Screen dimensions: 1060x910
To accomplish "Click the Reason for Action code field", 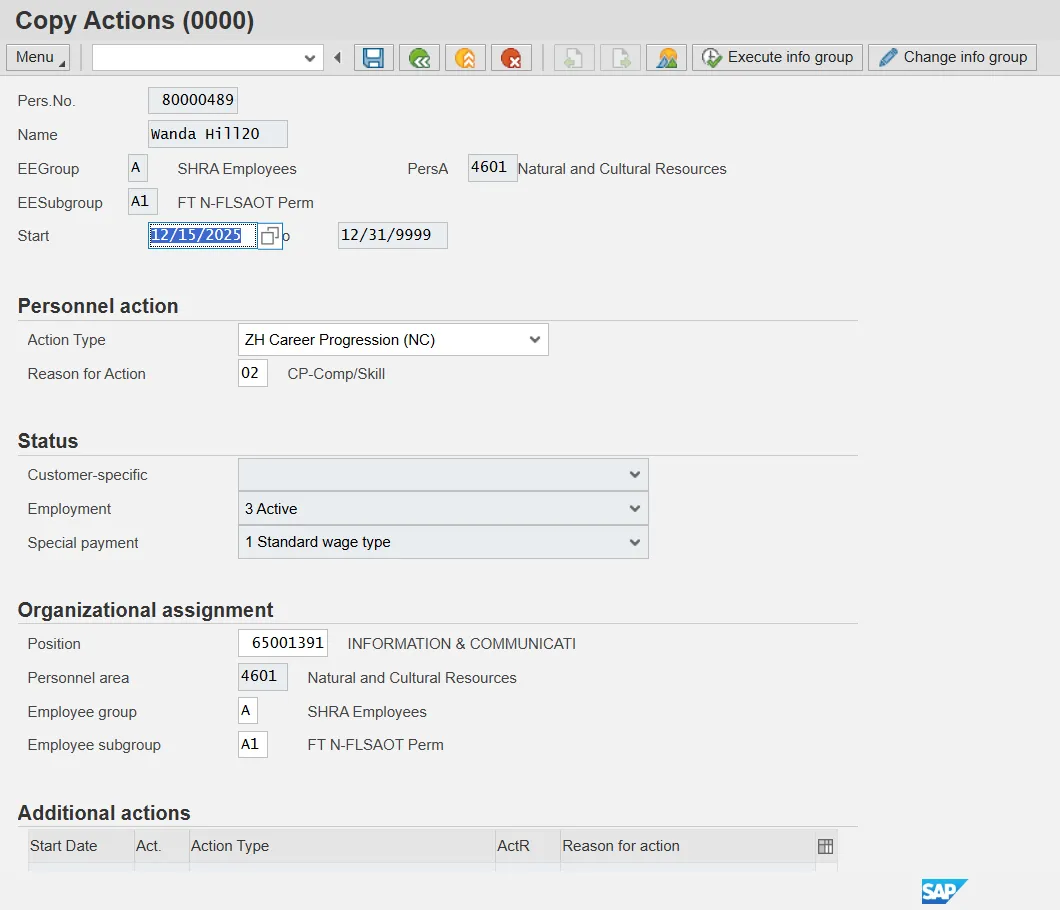I will [x=252, y=373].
